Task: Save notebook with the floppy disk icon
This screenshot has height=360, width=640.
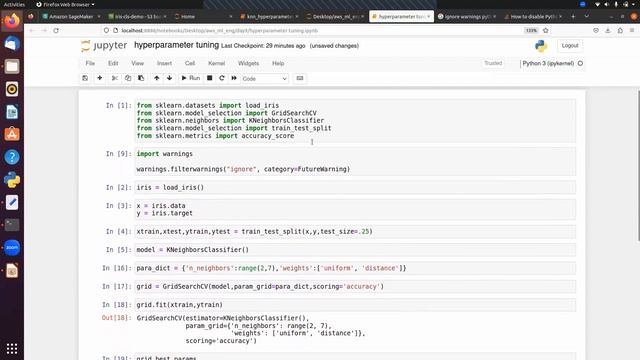Action: (x=85, y=78)
